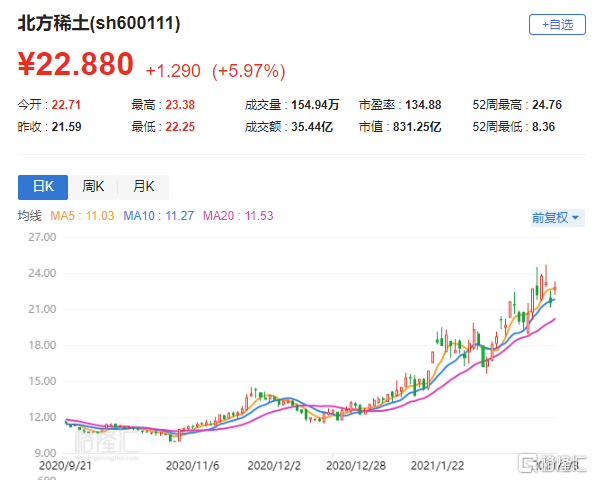Select the 日K daily chart tab
Image resolution: width=593 pixels, height=480 pixels.
click(43, 187)
